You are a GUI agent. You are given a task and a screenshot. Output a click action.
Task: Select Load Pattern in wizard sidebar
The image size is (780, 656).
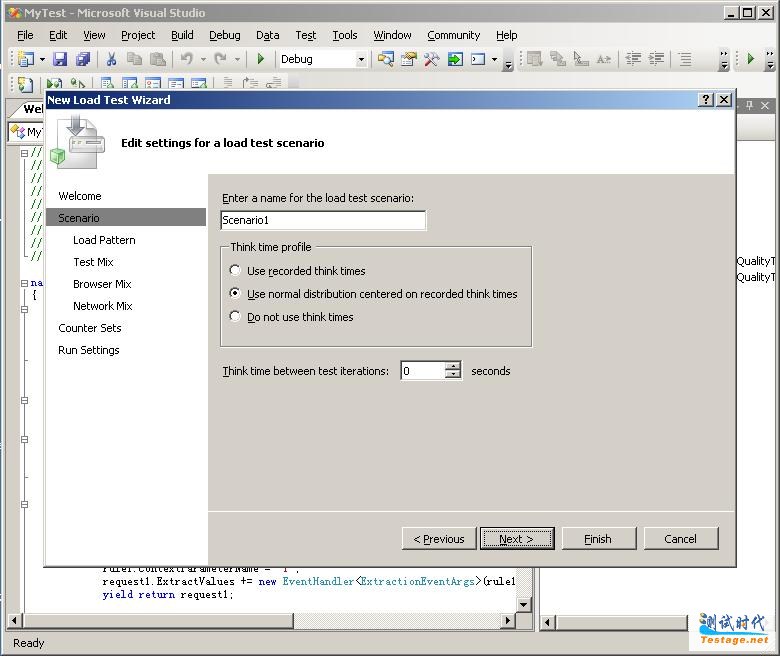pos(104,240)
